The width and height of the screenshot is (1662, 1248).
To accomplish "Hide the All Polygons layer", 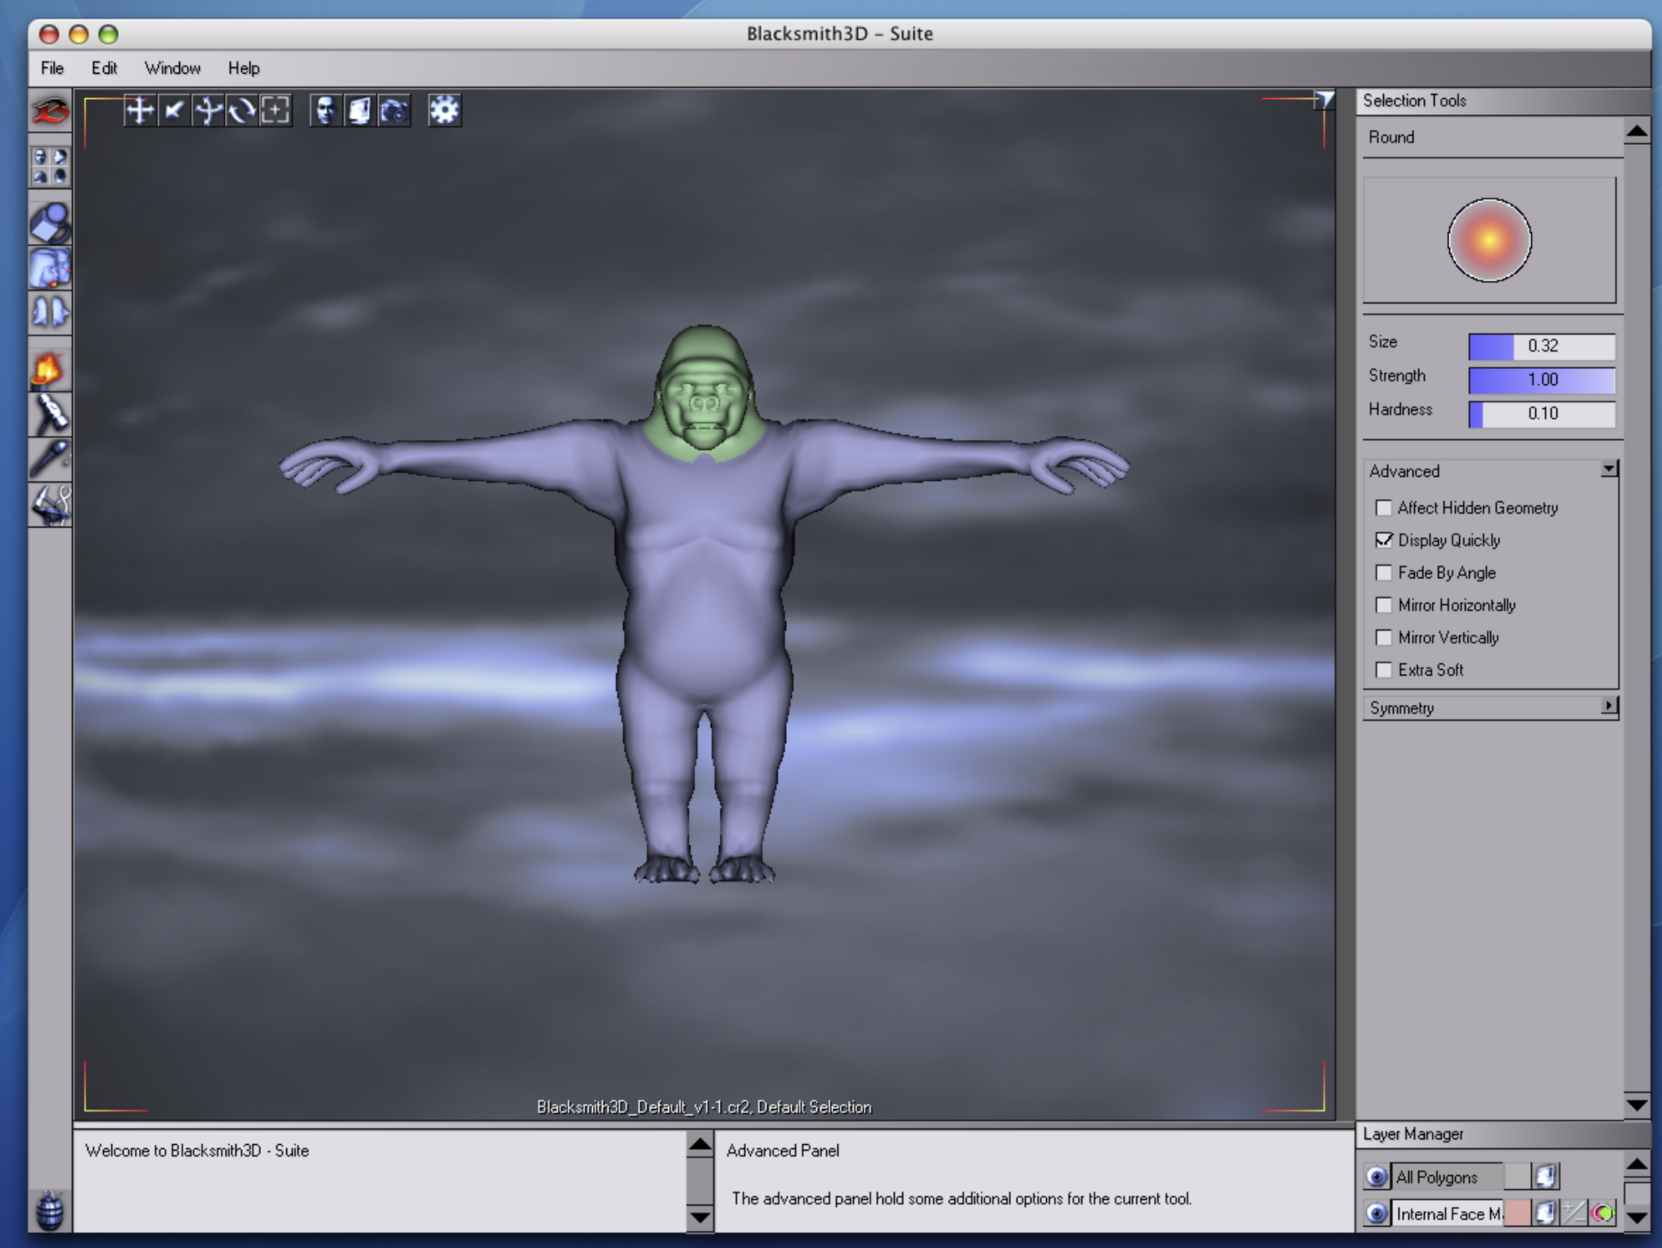I will point(1377,1177).
